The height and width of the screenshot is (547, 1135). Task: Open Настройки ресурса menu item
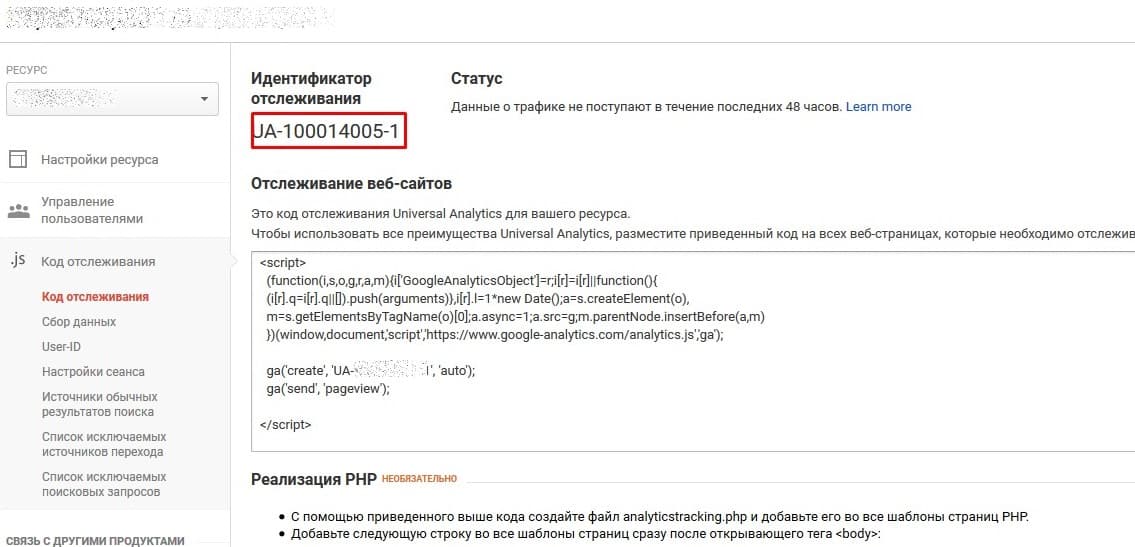coord(100,160)
